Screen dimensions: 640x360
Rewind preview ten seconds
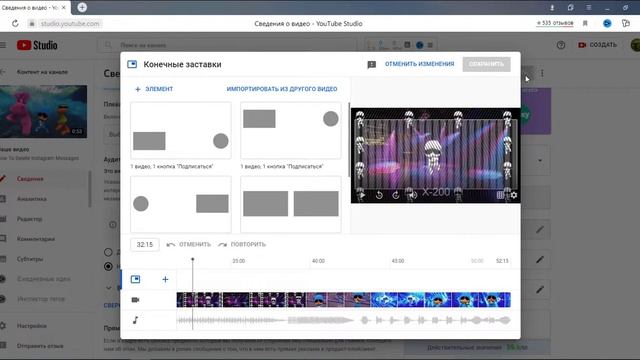pos(379,195)
